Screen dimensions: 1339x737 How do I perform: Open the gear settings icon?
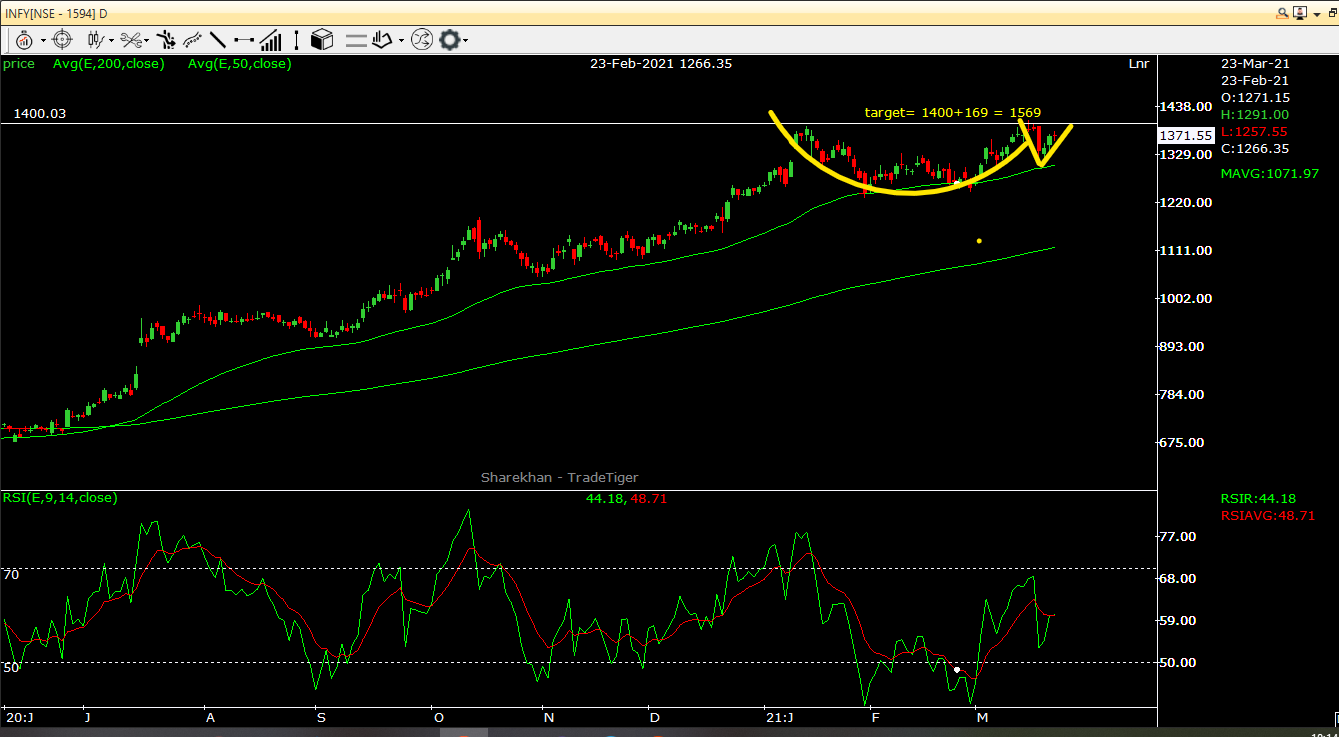(450, 40)
